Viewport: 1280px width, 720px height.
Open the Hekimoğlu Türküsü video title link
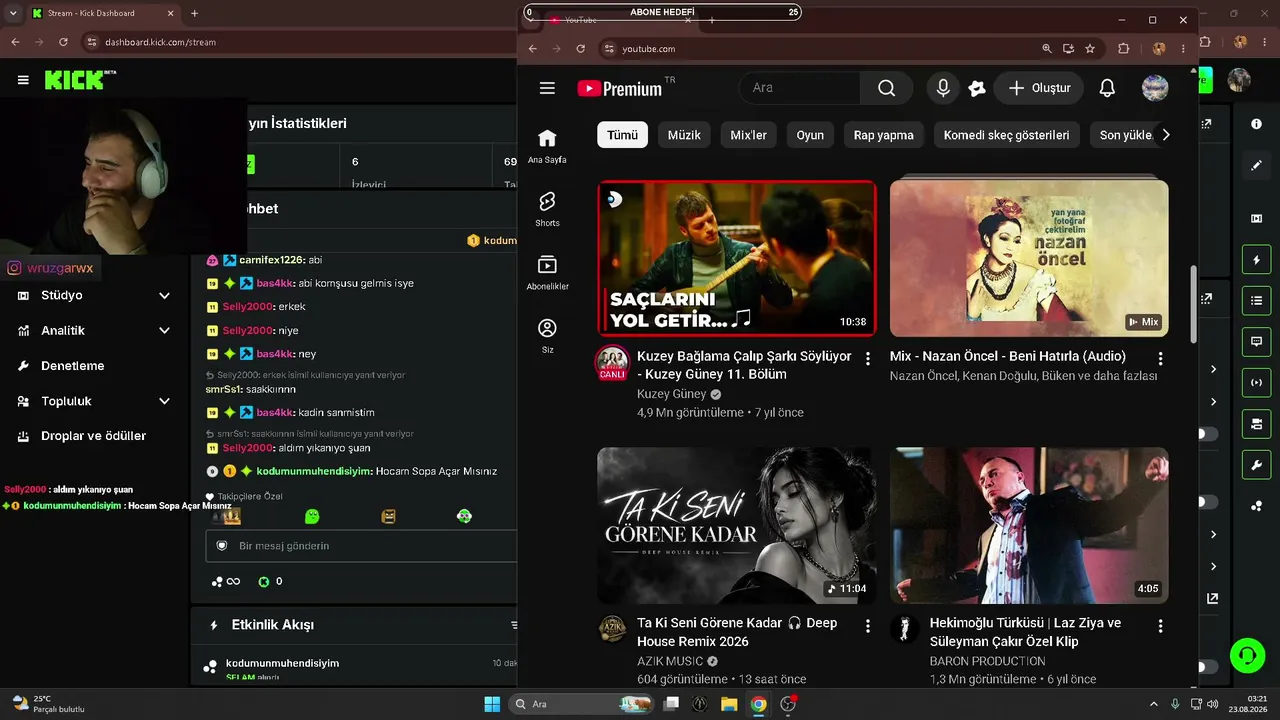click(1025, 632)
